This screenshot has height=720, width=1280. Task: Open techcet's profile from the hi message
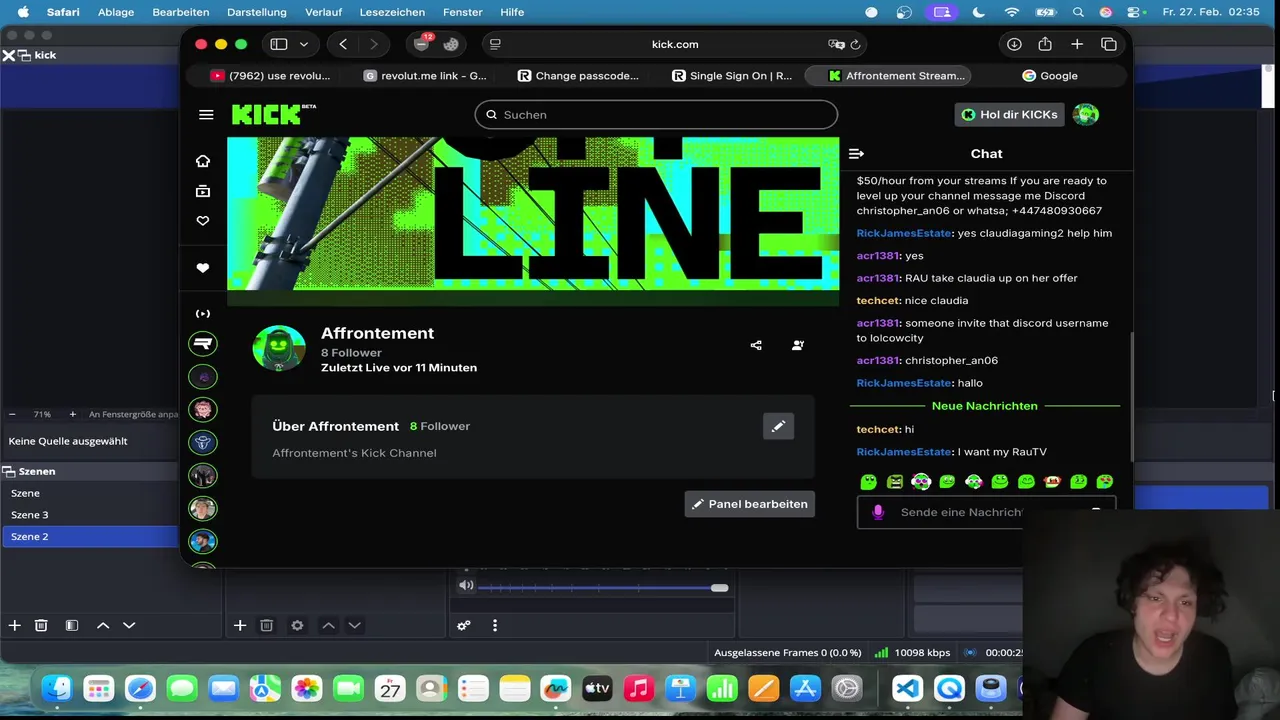pyautogui.click(x=878, y=429)
